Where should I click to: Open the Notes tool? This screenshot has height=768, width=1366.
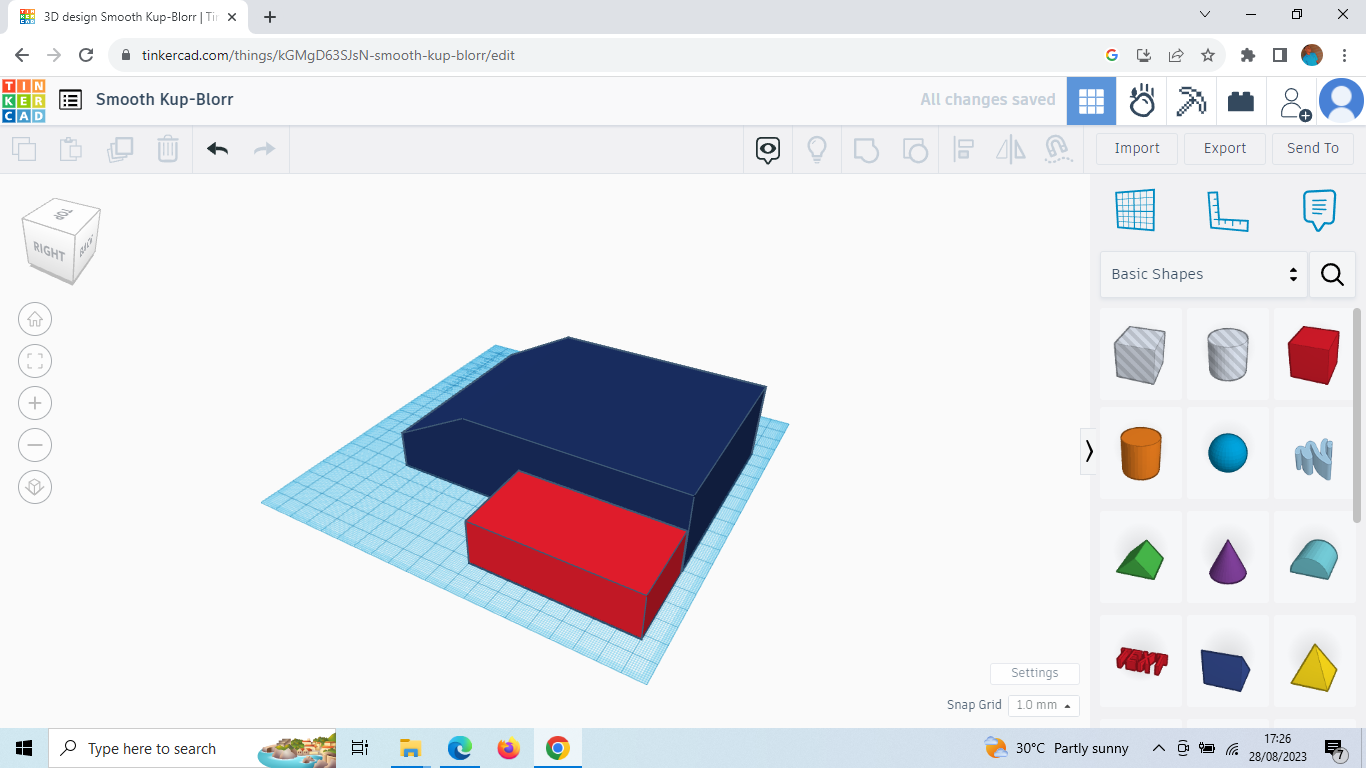(1318, 210)
